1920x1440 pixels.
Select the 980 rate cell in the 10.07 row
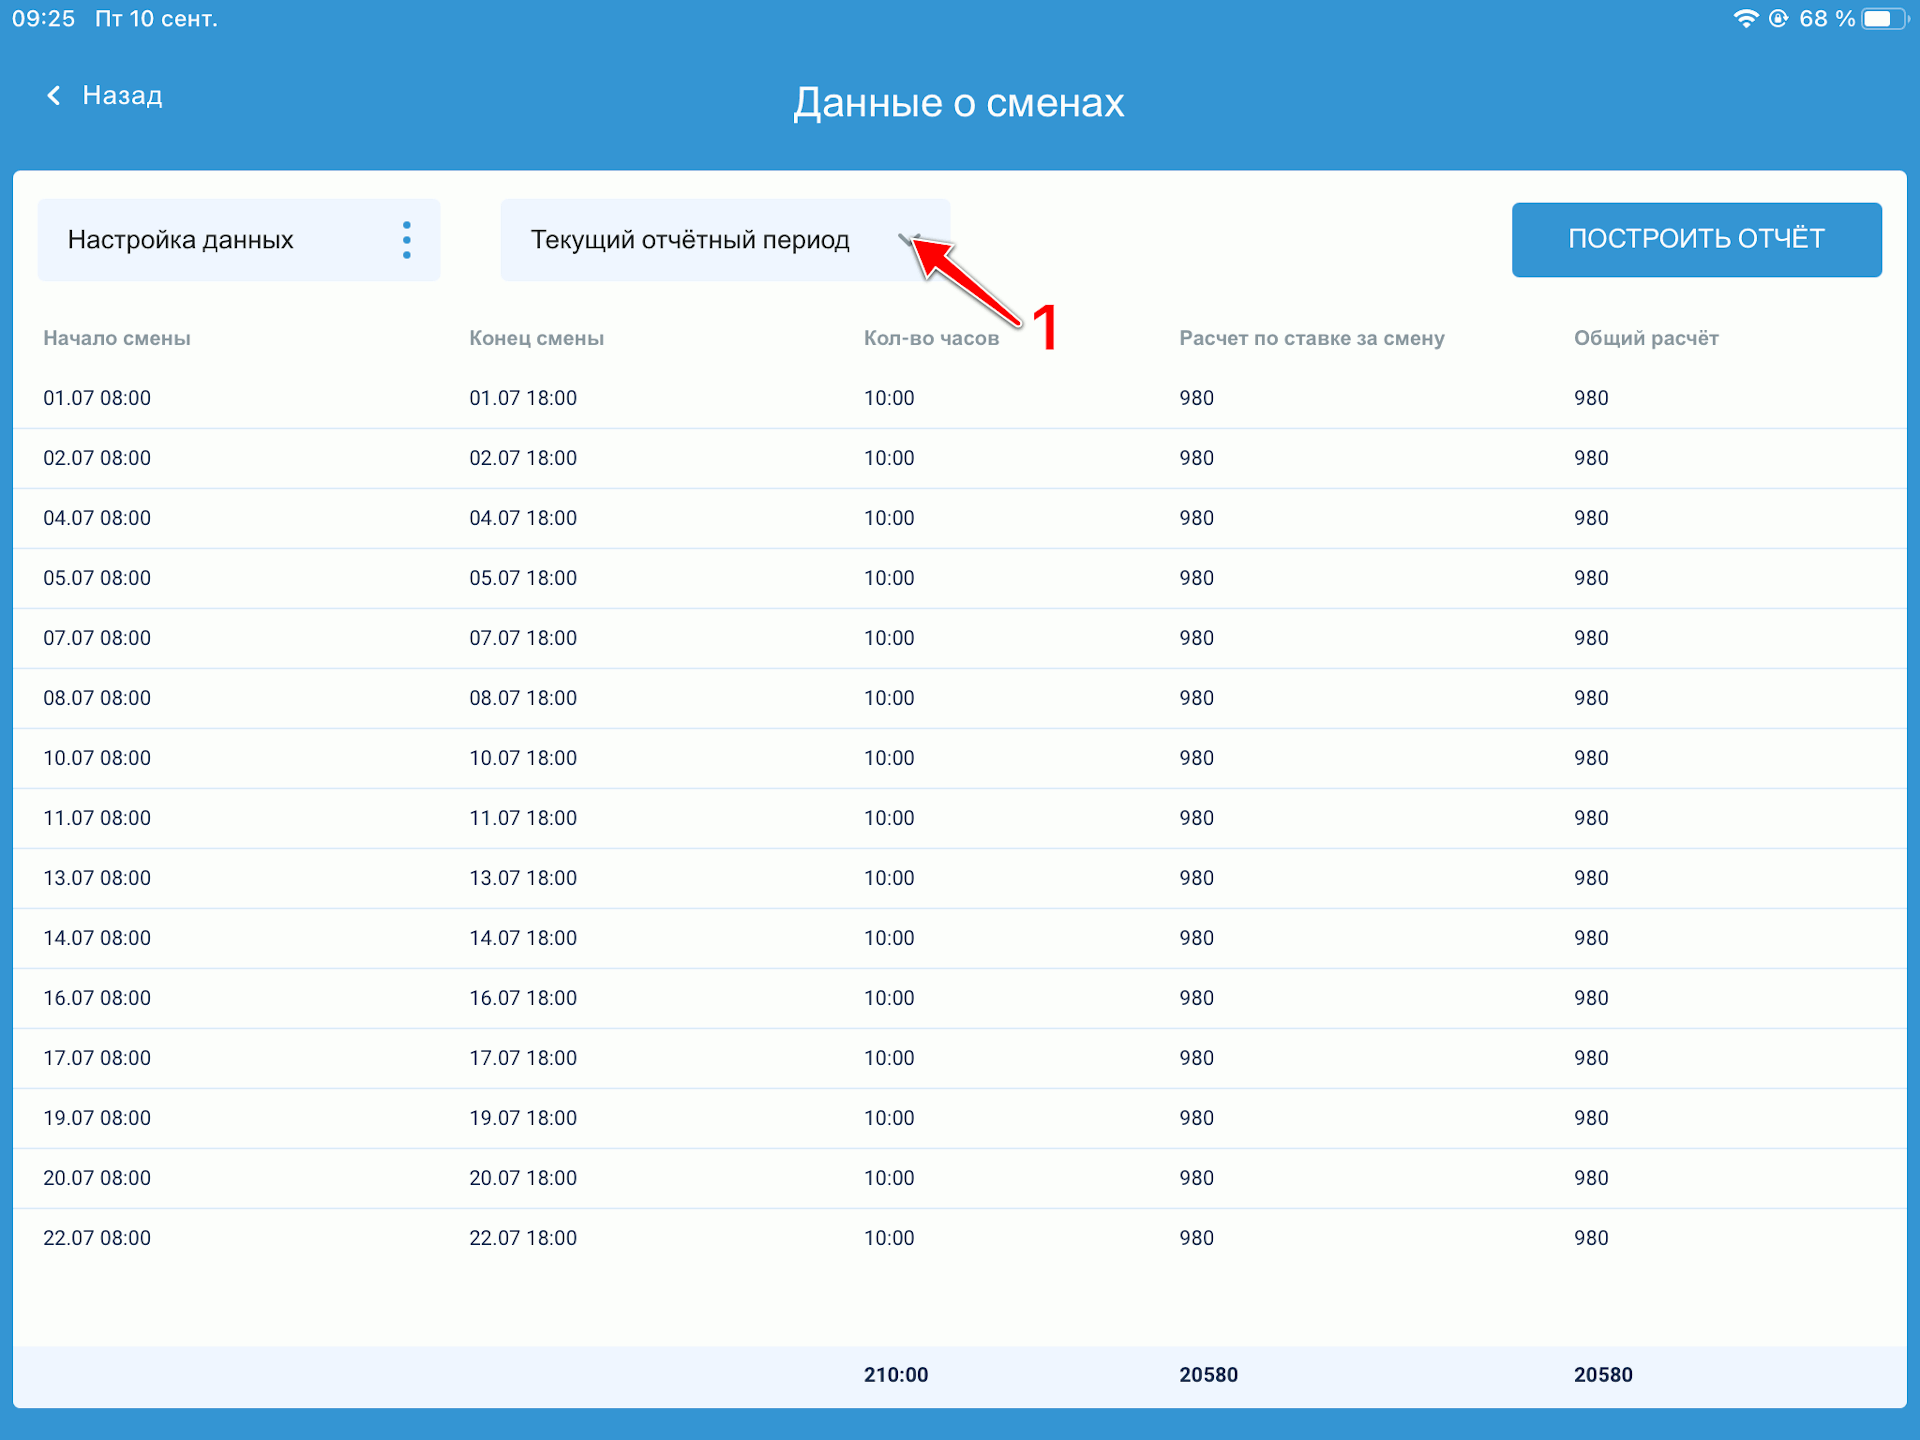(1196, 758)
